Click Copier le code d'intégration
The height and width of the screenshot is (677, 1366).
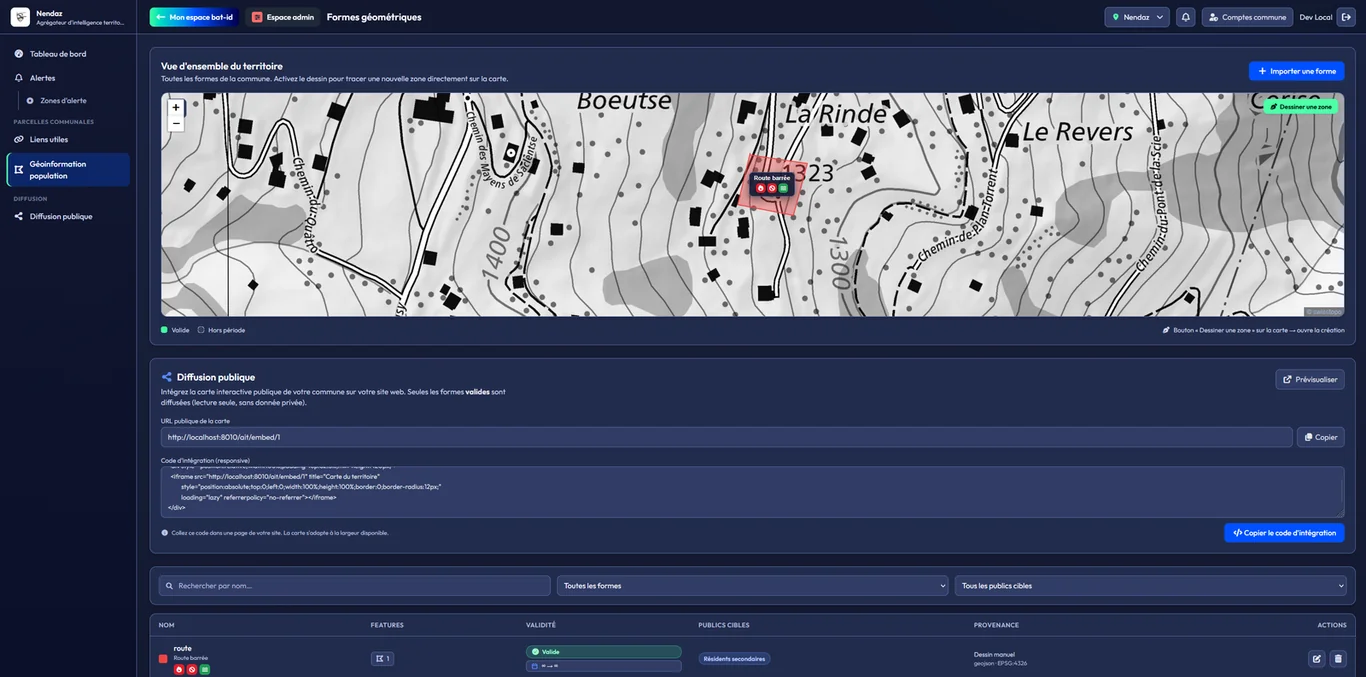(1284, 533)
